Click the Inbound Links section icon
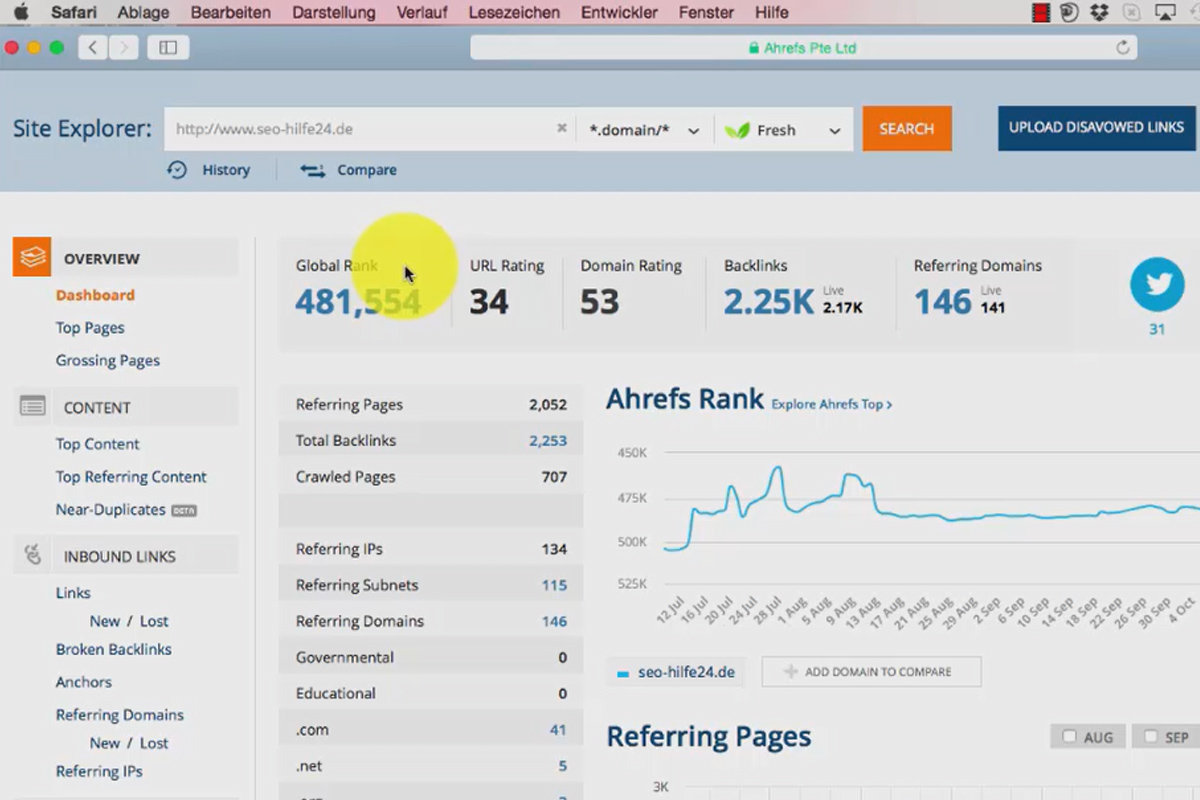The width and height of the screenshot is (1200, 800). [32, 555]
